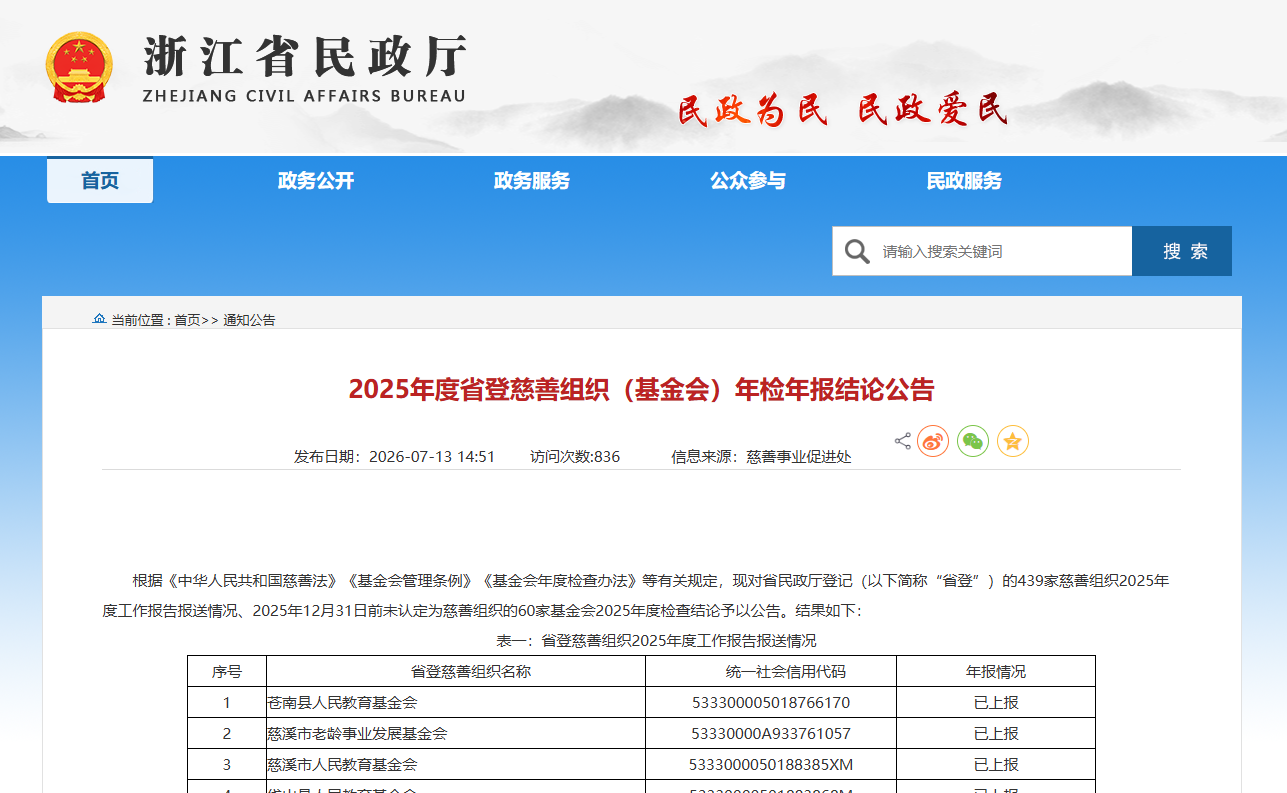Click the announcement title heading
The height and width of the screenshot is (793, 1287).
click(x=641, y=389)
